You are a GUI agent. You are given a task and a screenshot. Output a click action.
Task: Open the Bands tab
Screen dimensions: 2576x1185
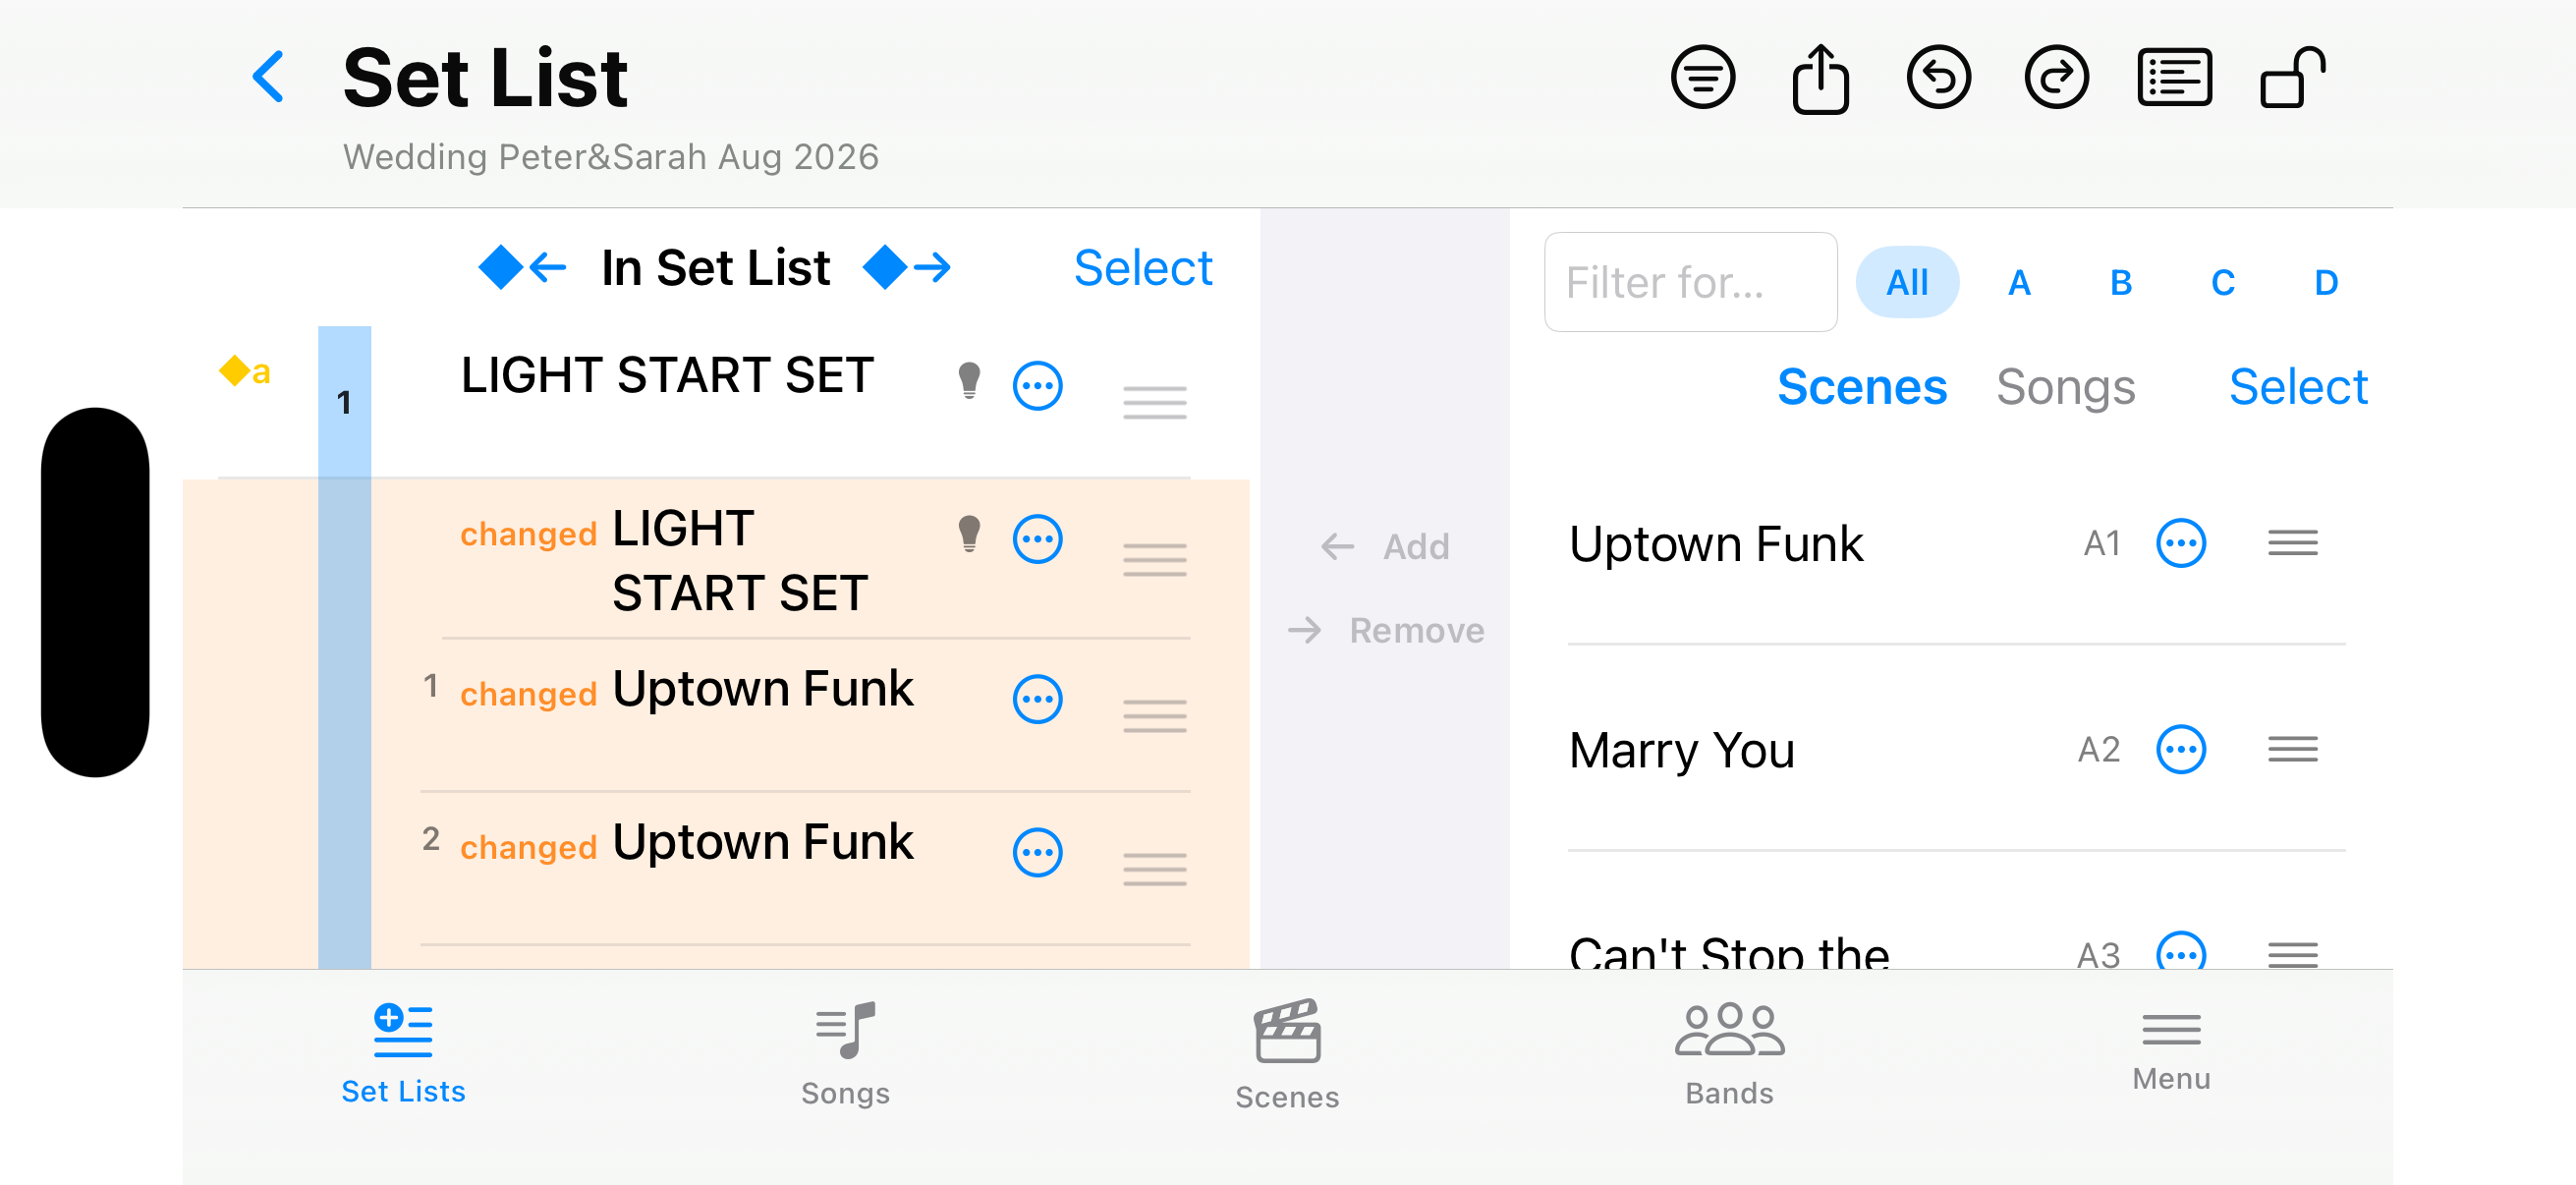(x=1729, y=1054)
